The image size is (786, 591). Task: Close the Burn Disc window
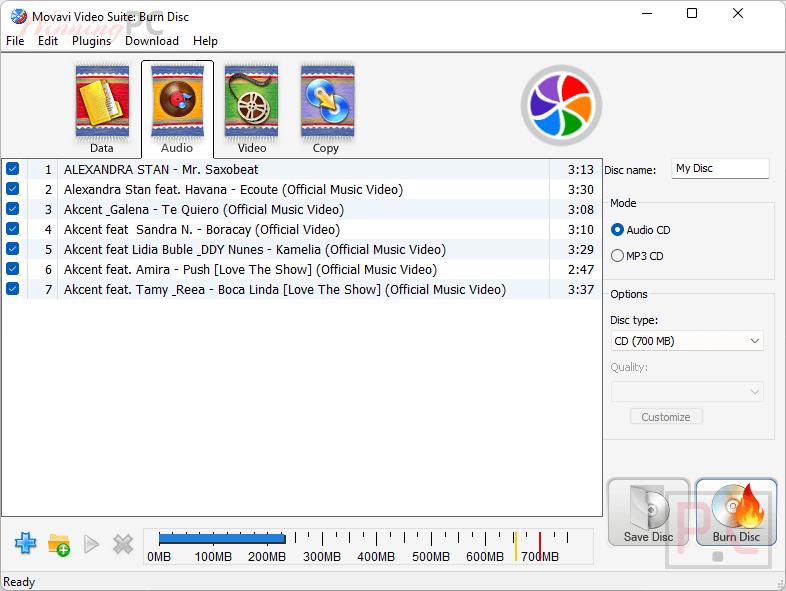tap(738, 14)
